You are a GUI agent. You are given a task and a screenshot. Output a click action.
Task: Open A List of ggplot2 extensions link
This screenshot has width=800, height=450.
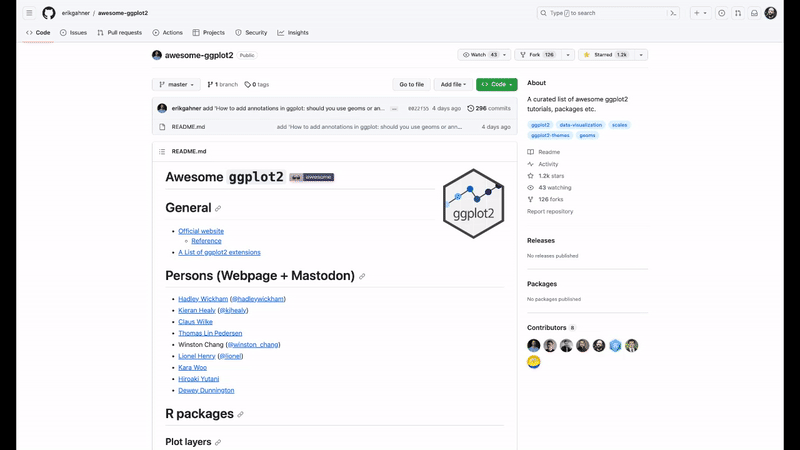coord(219,253)
